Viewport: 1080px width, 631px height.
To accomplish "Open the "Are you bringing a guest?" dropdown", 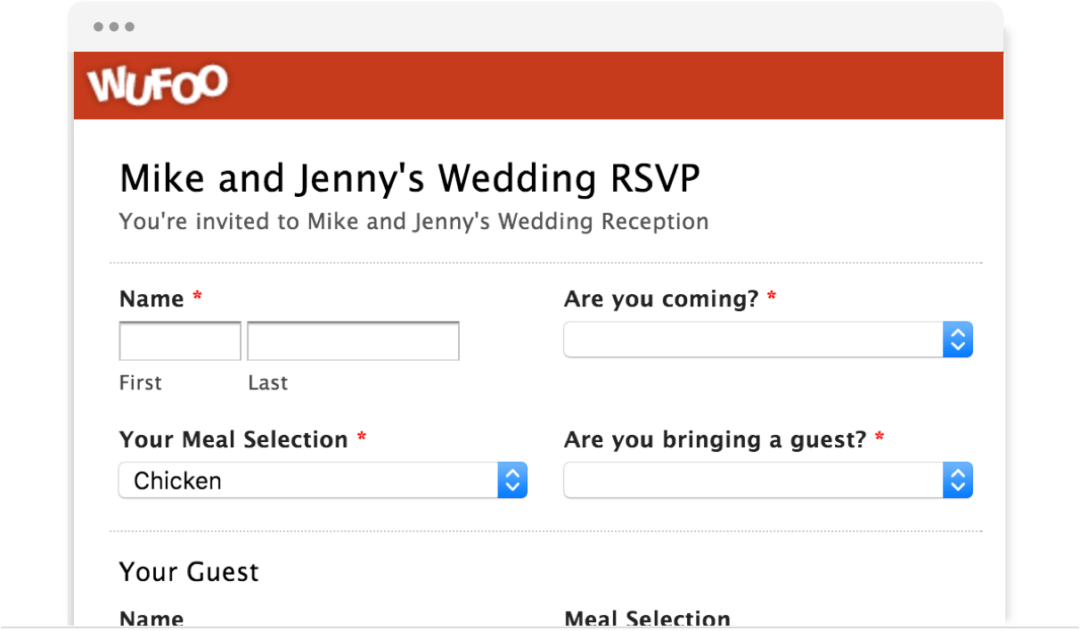I will point(767,481).
